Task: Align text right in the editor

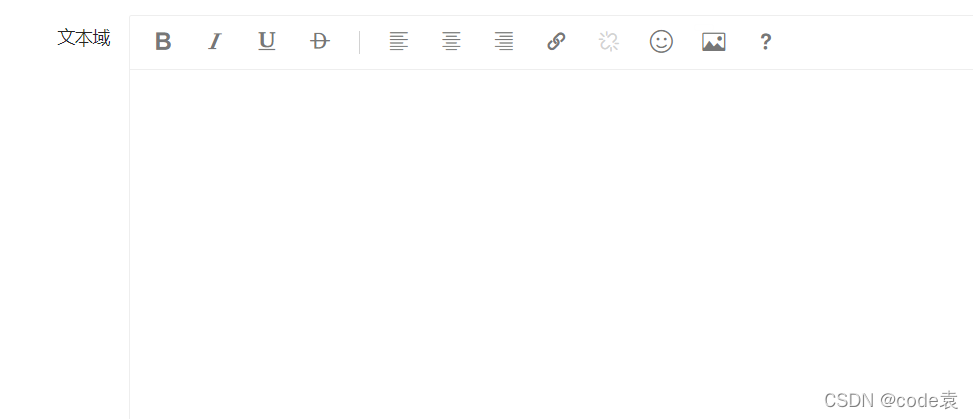Action: point(504,42)
